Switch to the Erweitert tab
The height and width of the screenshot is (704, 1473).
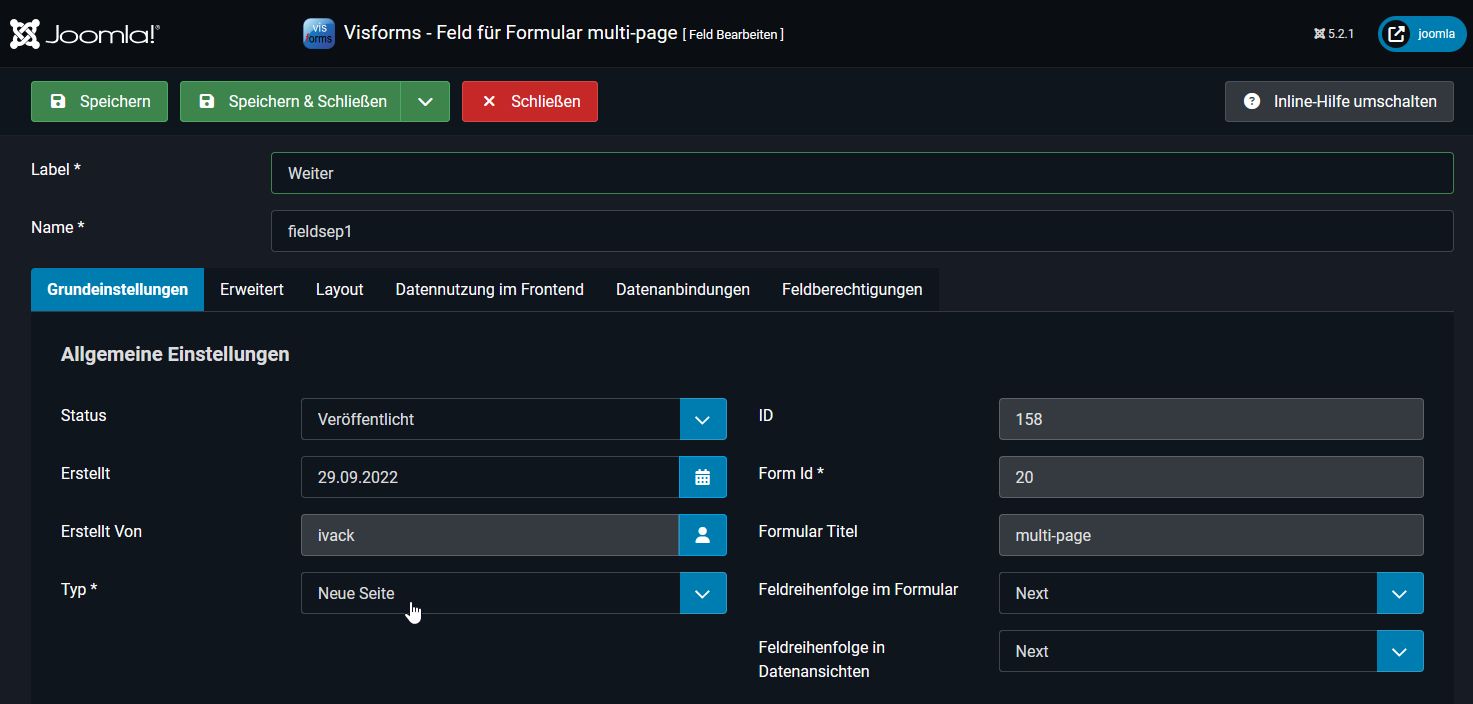[252, 289]
